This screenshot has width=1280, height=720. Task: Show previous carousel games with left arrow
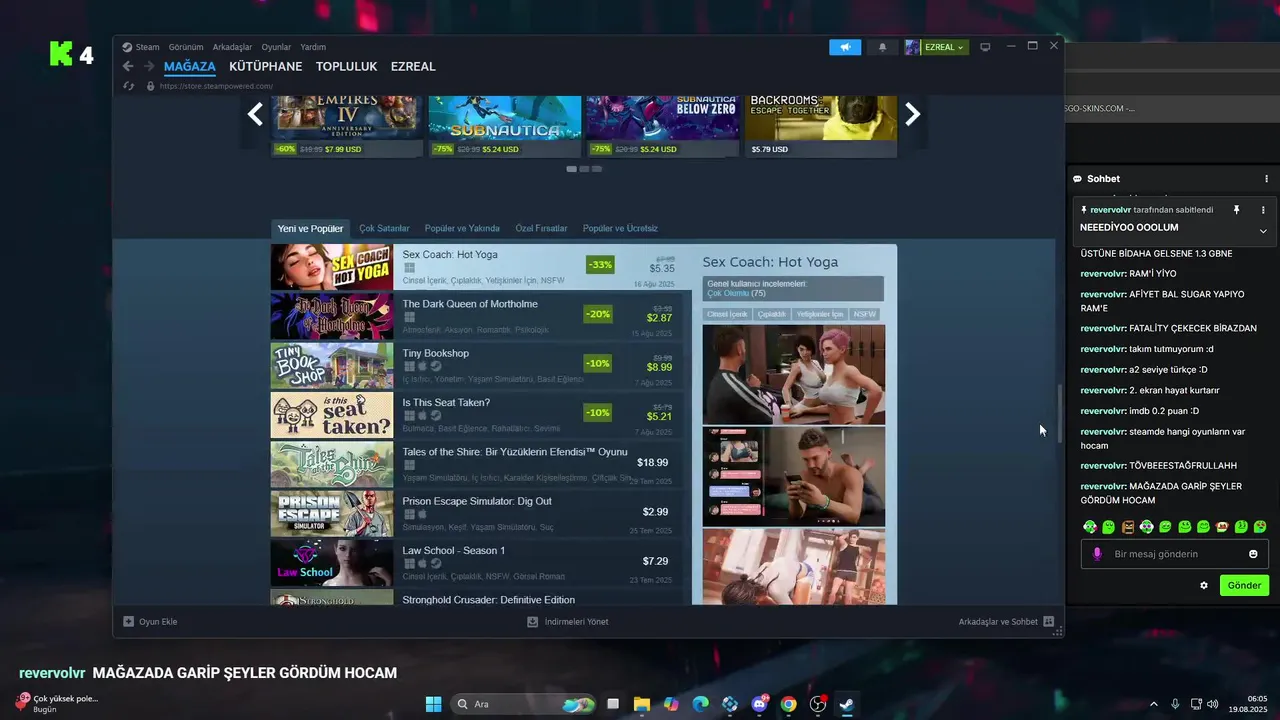click(x=255, y=114)
